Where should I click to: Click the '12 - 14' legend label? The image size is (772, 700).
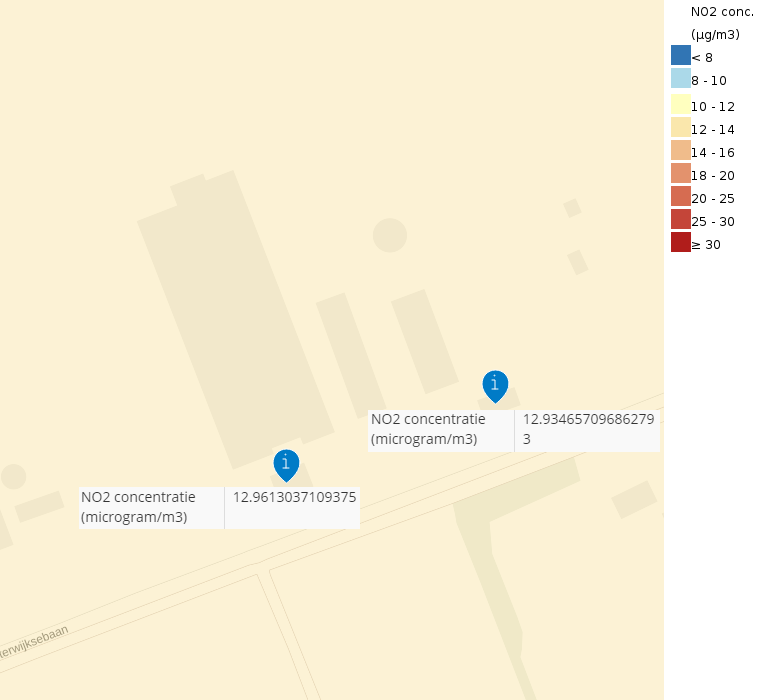[x=713, y=129]
